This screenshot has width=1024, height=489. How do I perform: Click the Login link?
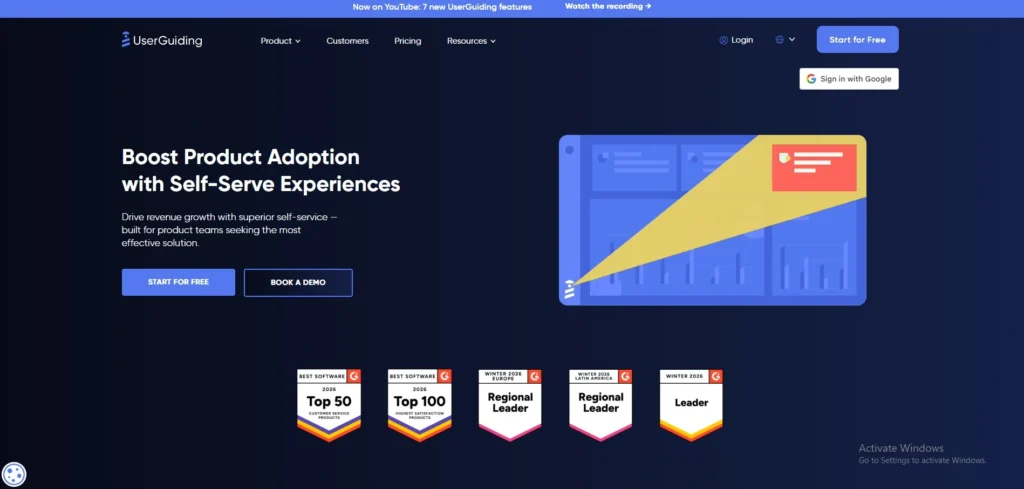pos(736,40)
